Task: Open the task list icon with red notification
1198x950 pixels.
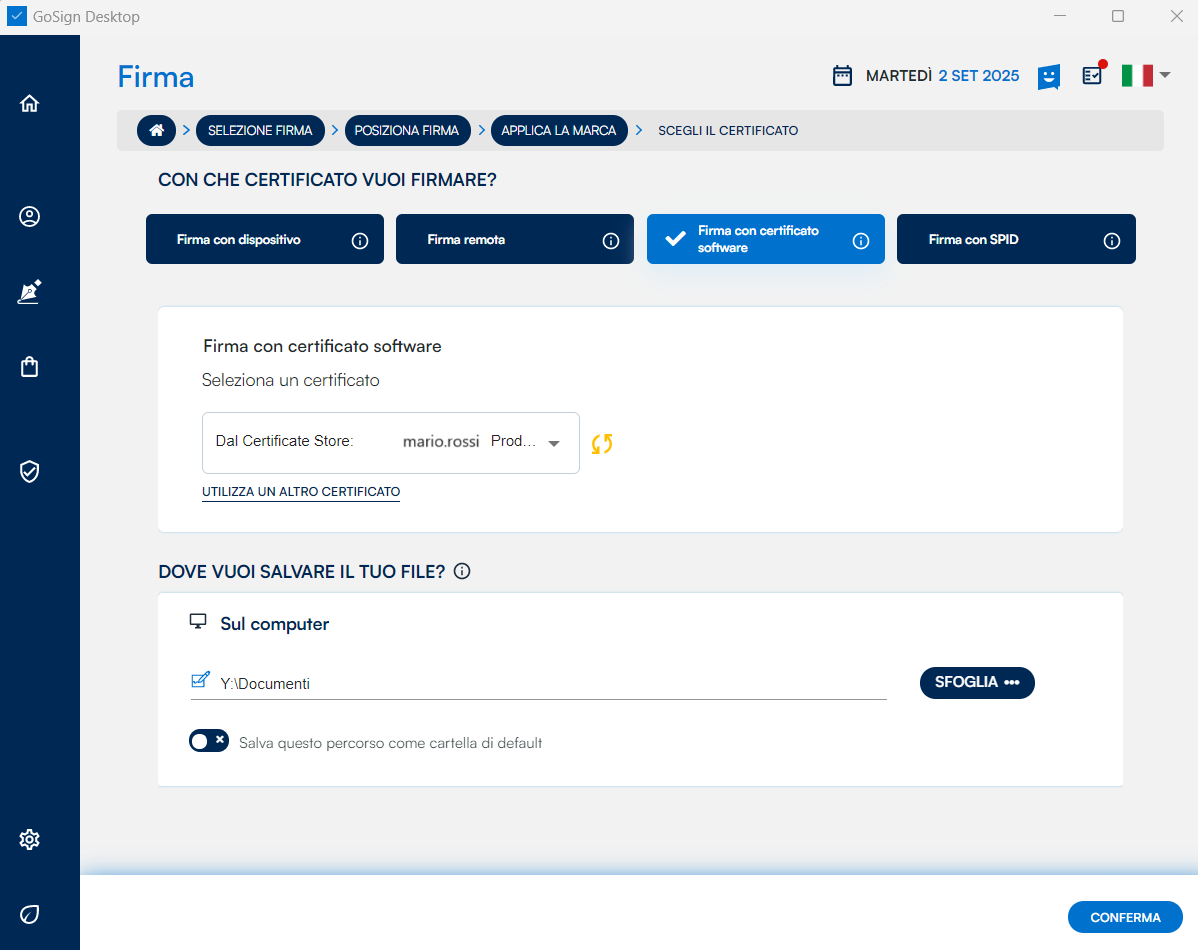Action: (1092, 76)
